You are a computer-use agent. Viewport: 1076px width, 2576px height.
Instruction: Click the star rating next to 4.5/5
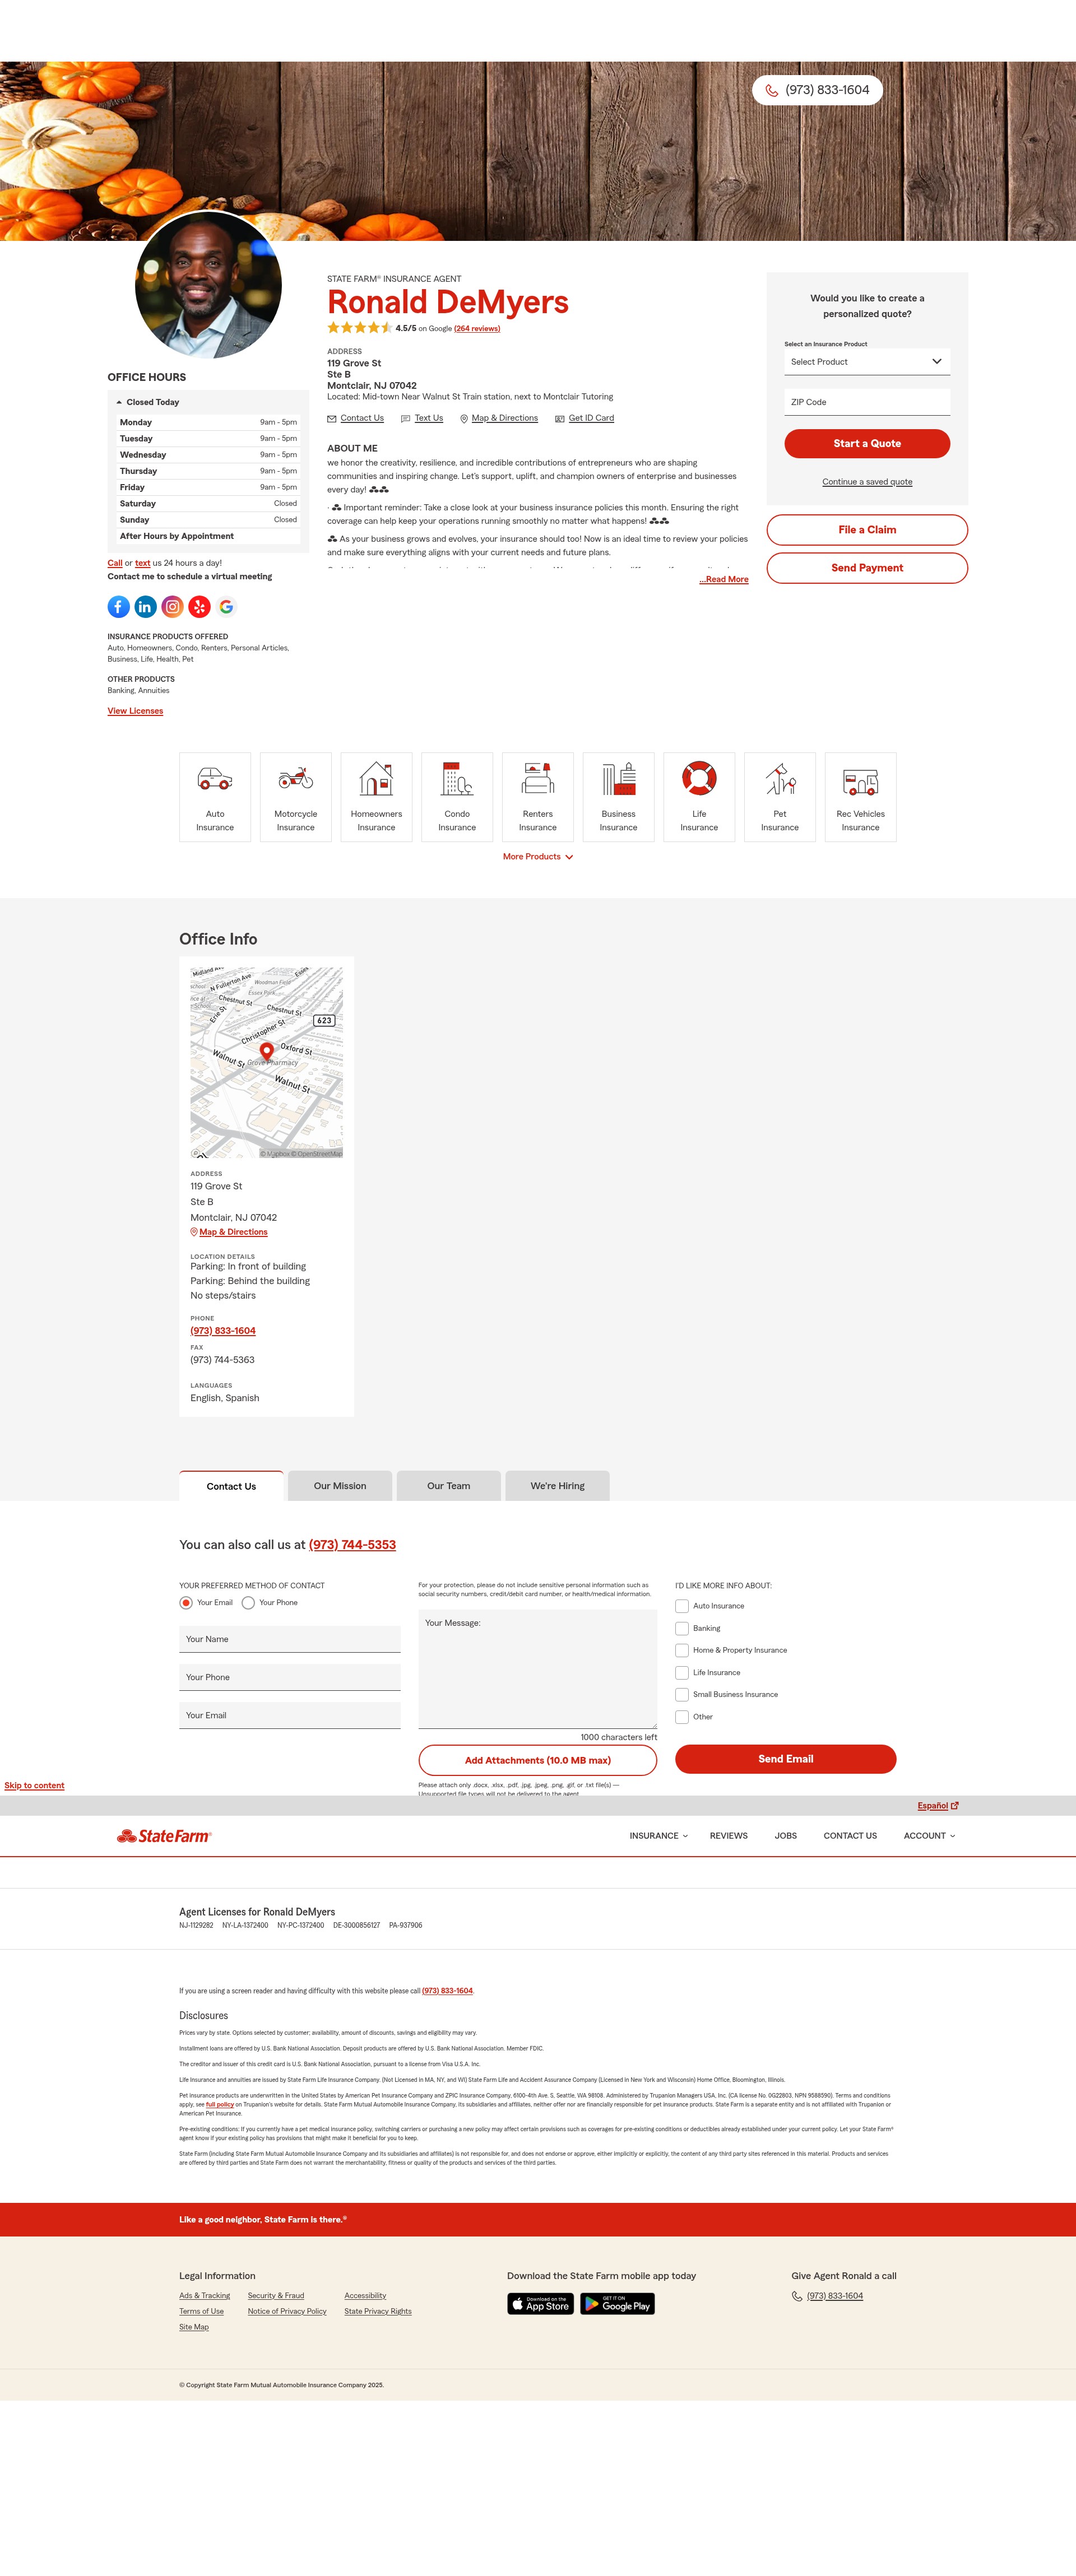pyautogui.click(x=359, y=328)
